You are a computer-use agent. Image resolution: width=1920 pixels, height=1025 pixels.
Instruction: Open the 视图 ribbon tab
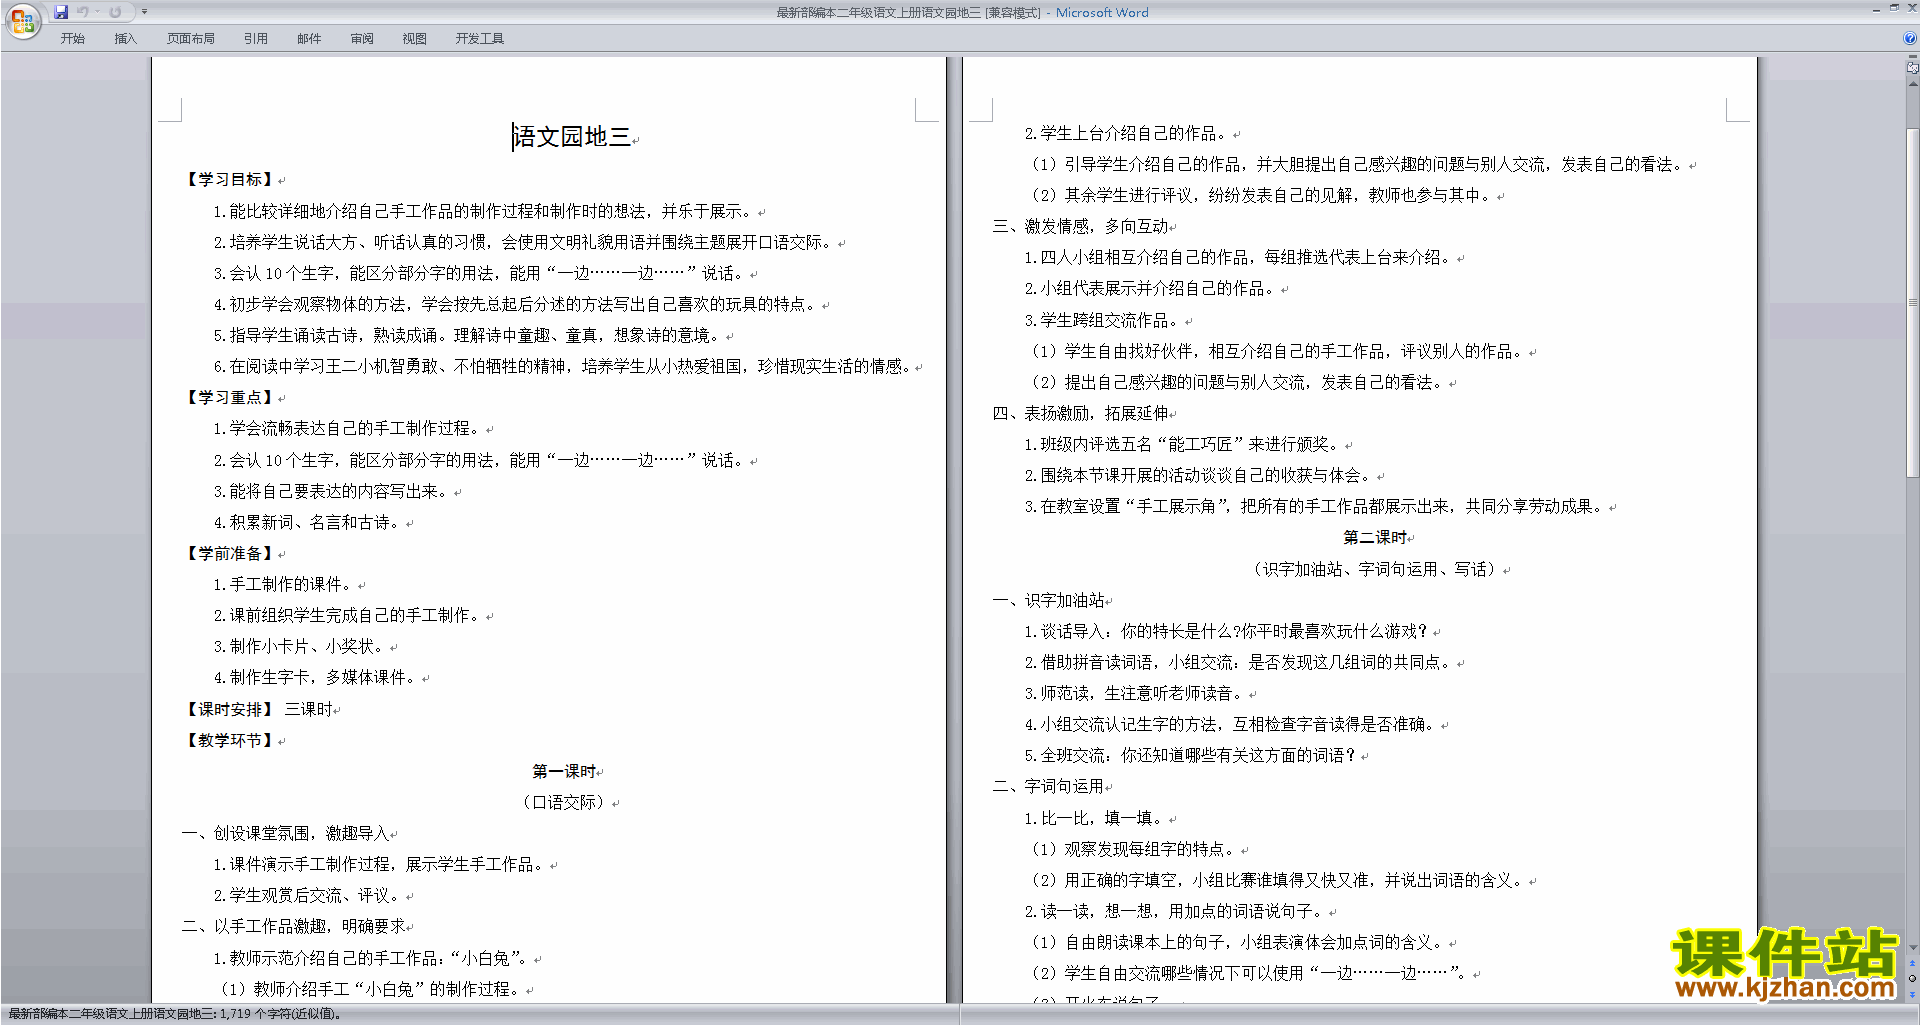pyautogui.click(x=414, y=39)
